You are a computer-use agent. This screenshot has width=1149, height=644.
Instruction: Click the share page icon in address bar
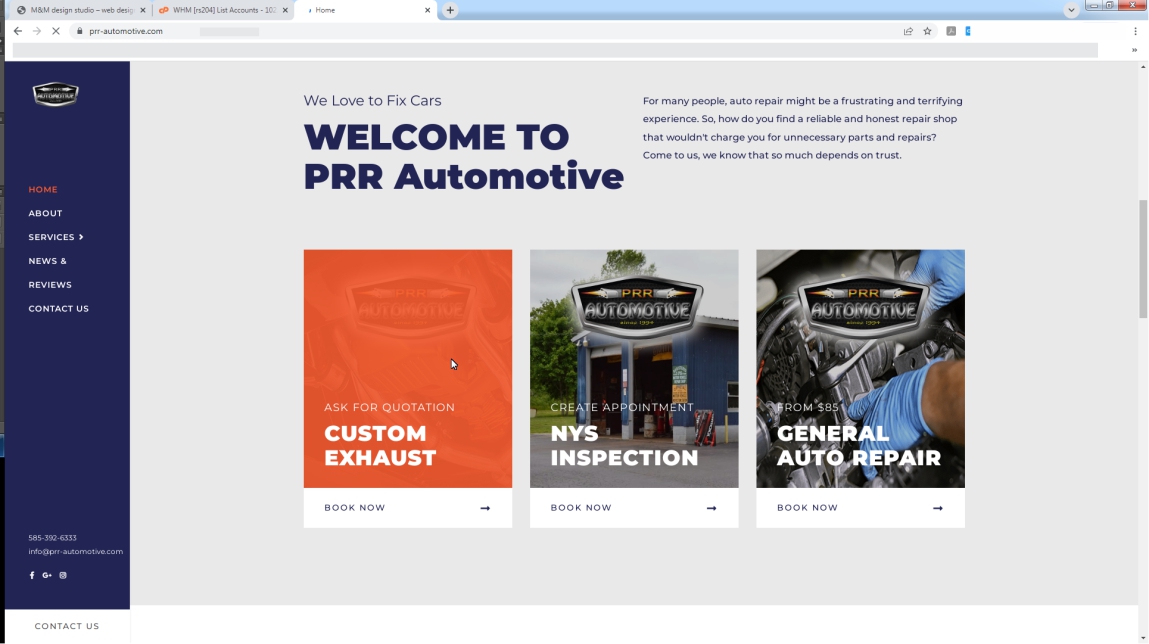[x=908, y=31]
